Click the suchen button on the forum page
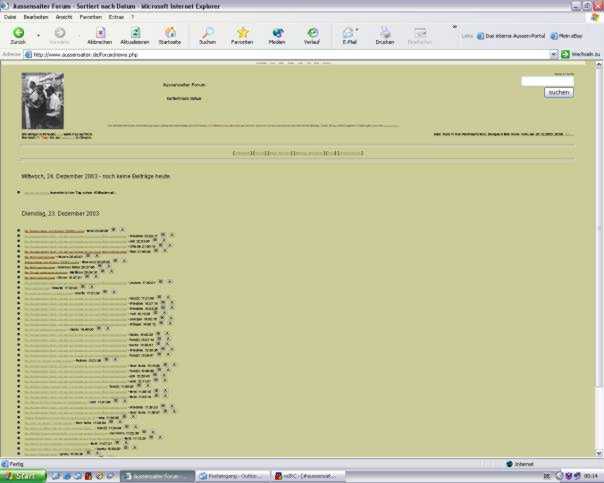 (558, 92)
